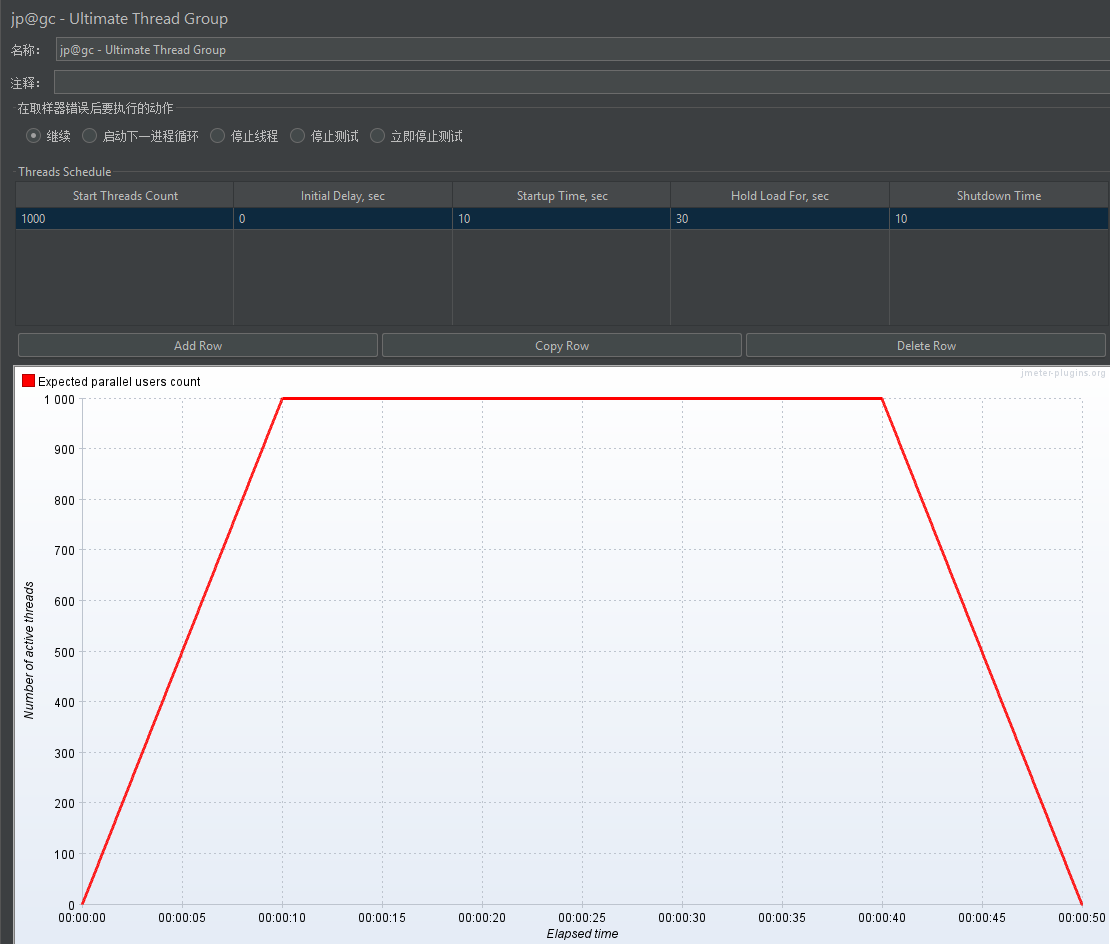This screenshot has height=944, width=1110.
Task: Select the Hold Load cell value 30
Action: click(779, 219)
